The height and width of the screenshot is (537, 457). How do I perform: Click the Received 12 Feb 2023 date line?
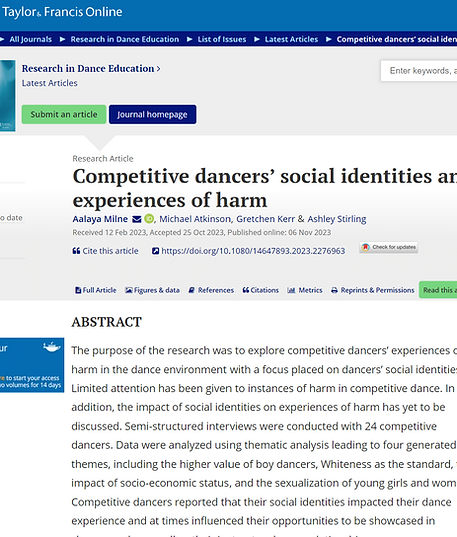pos(202,233)
